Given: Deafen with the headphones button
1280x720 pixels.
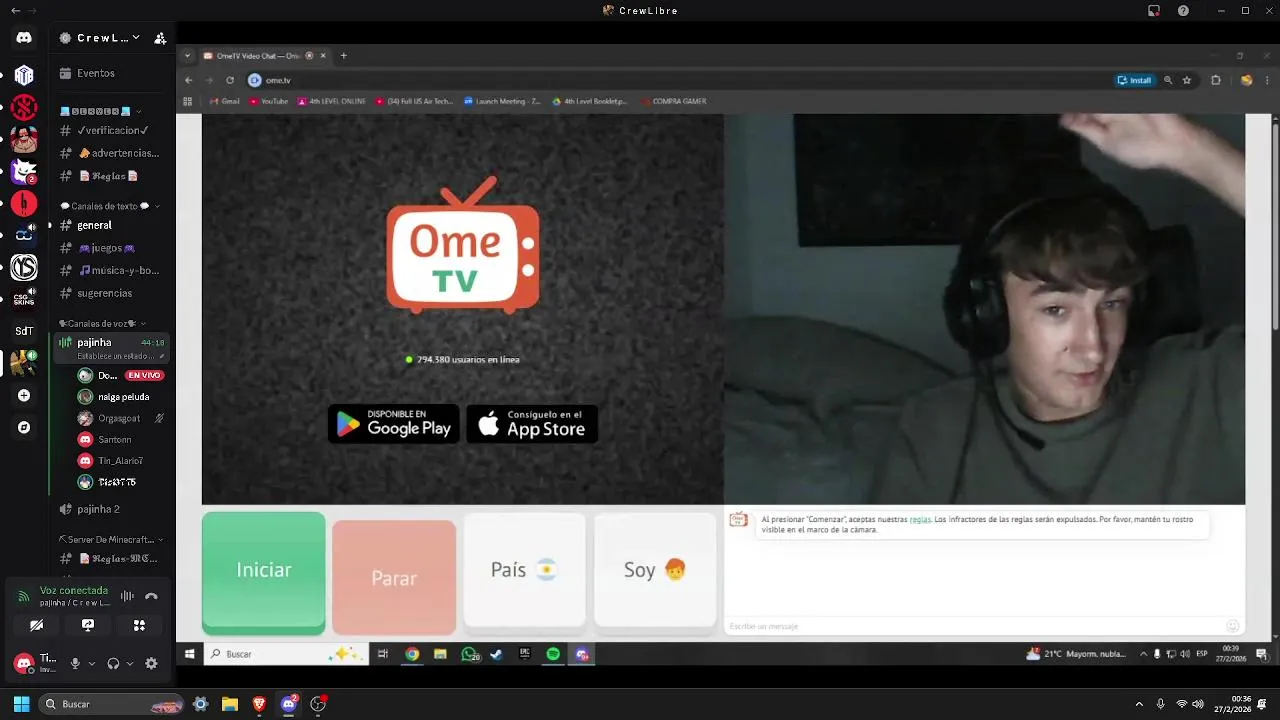Looking at the screenshot, I should [113, 663].
